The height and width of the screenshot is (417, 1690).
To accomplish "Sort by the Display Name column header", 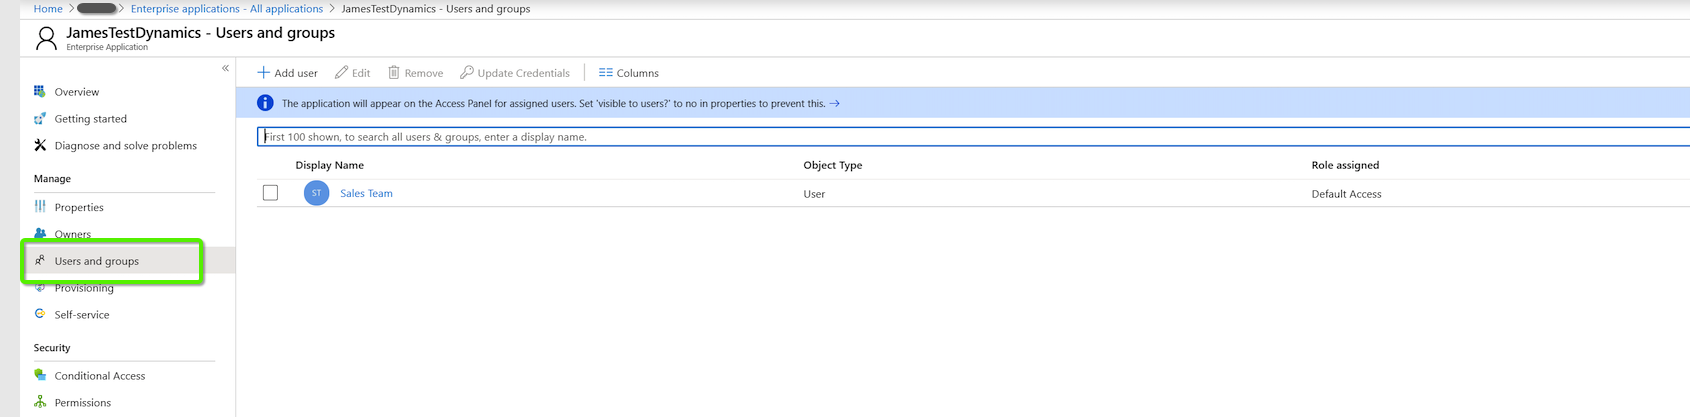I will (x=329, y=165).
